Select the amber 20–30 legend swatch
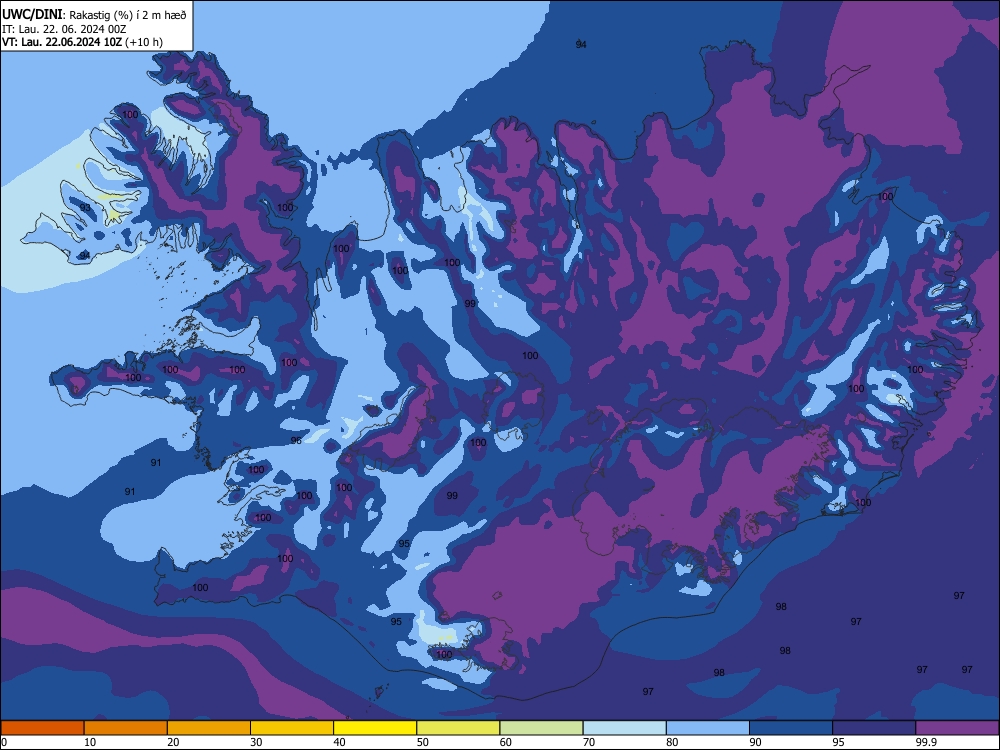1000x750 pixels. (x=209, y=728)
